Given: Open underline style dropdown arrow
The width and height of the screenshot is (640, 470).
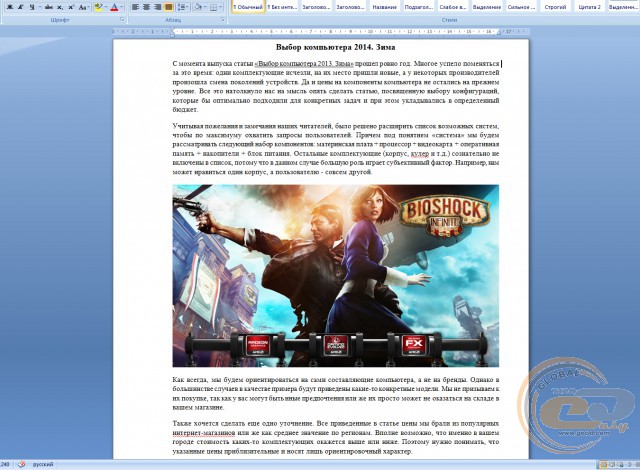Looking at the screenshot, I should [39, 7].
